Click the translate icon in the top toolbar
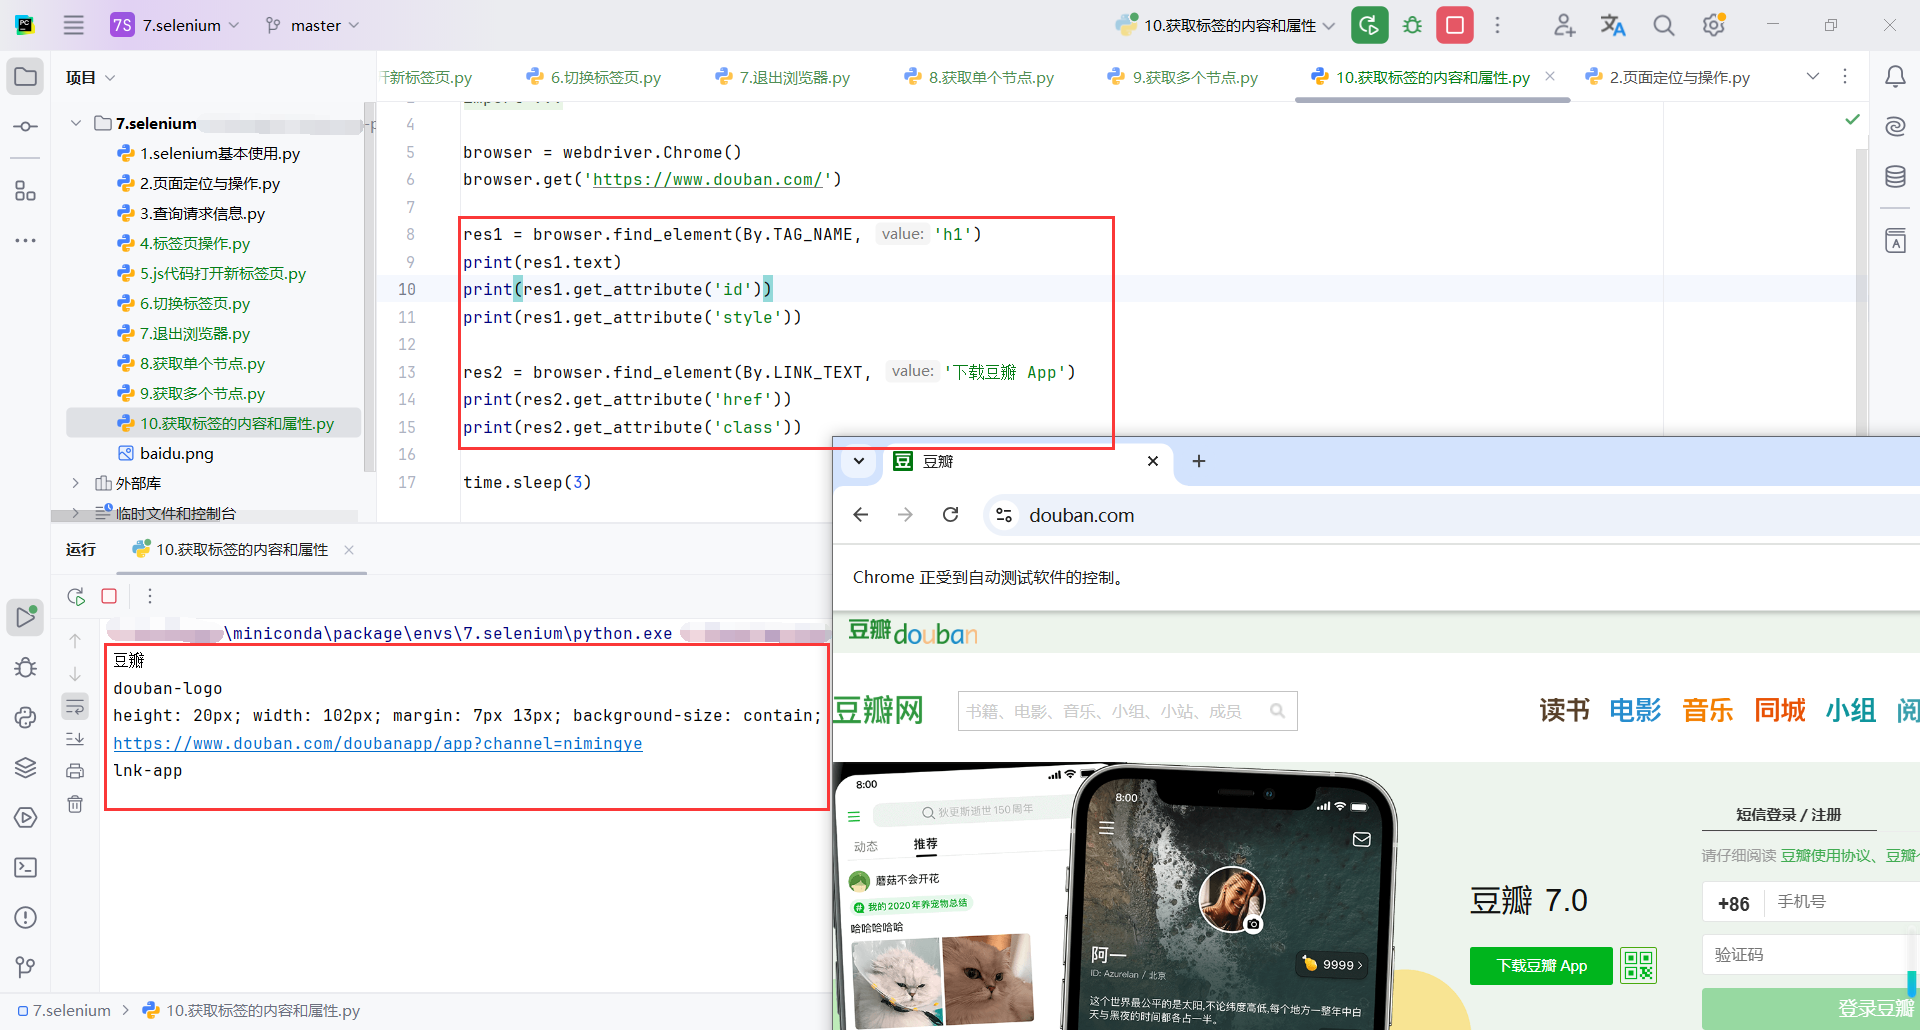 (1613, 25)
